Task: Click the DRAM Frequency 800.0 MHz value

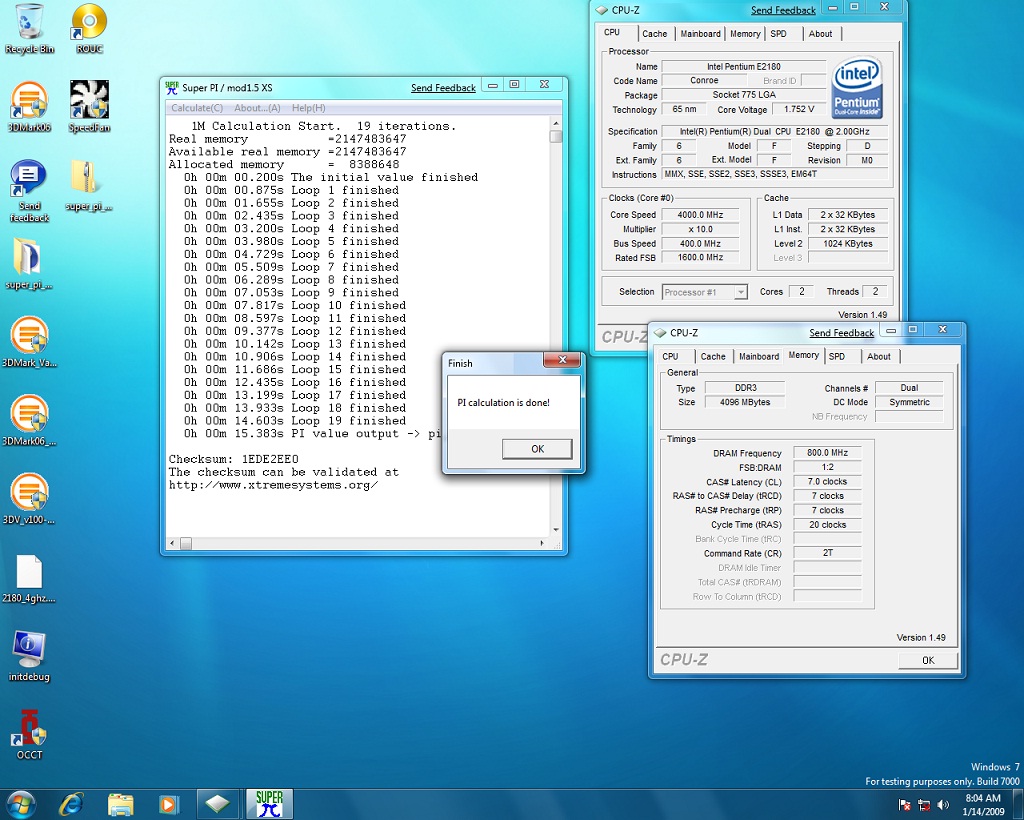Action: pos(827,452)
